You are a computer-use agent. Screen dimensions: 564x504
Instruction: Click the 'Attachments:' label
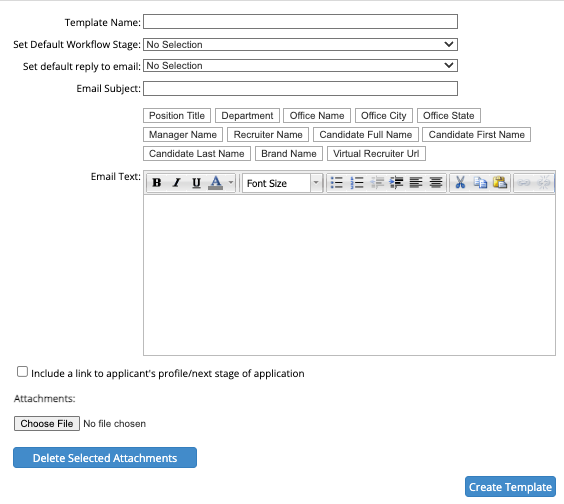click(x=45, y=399)
